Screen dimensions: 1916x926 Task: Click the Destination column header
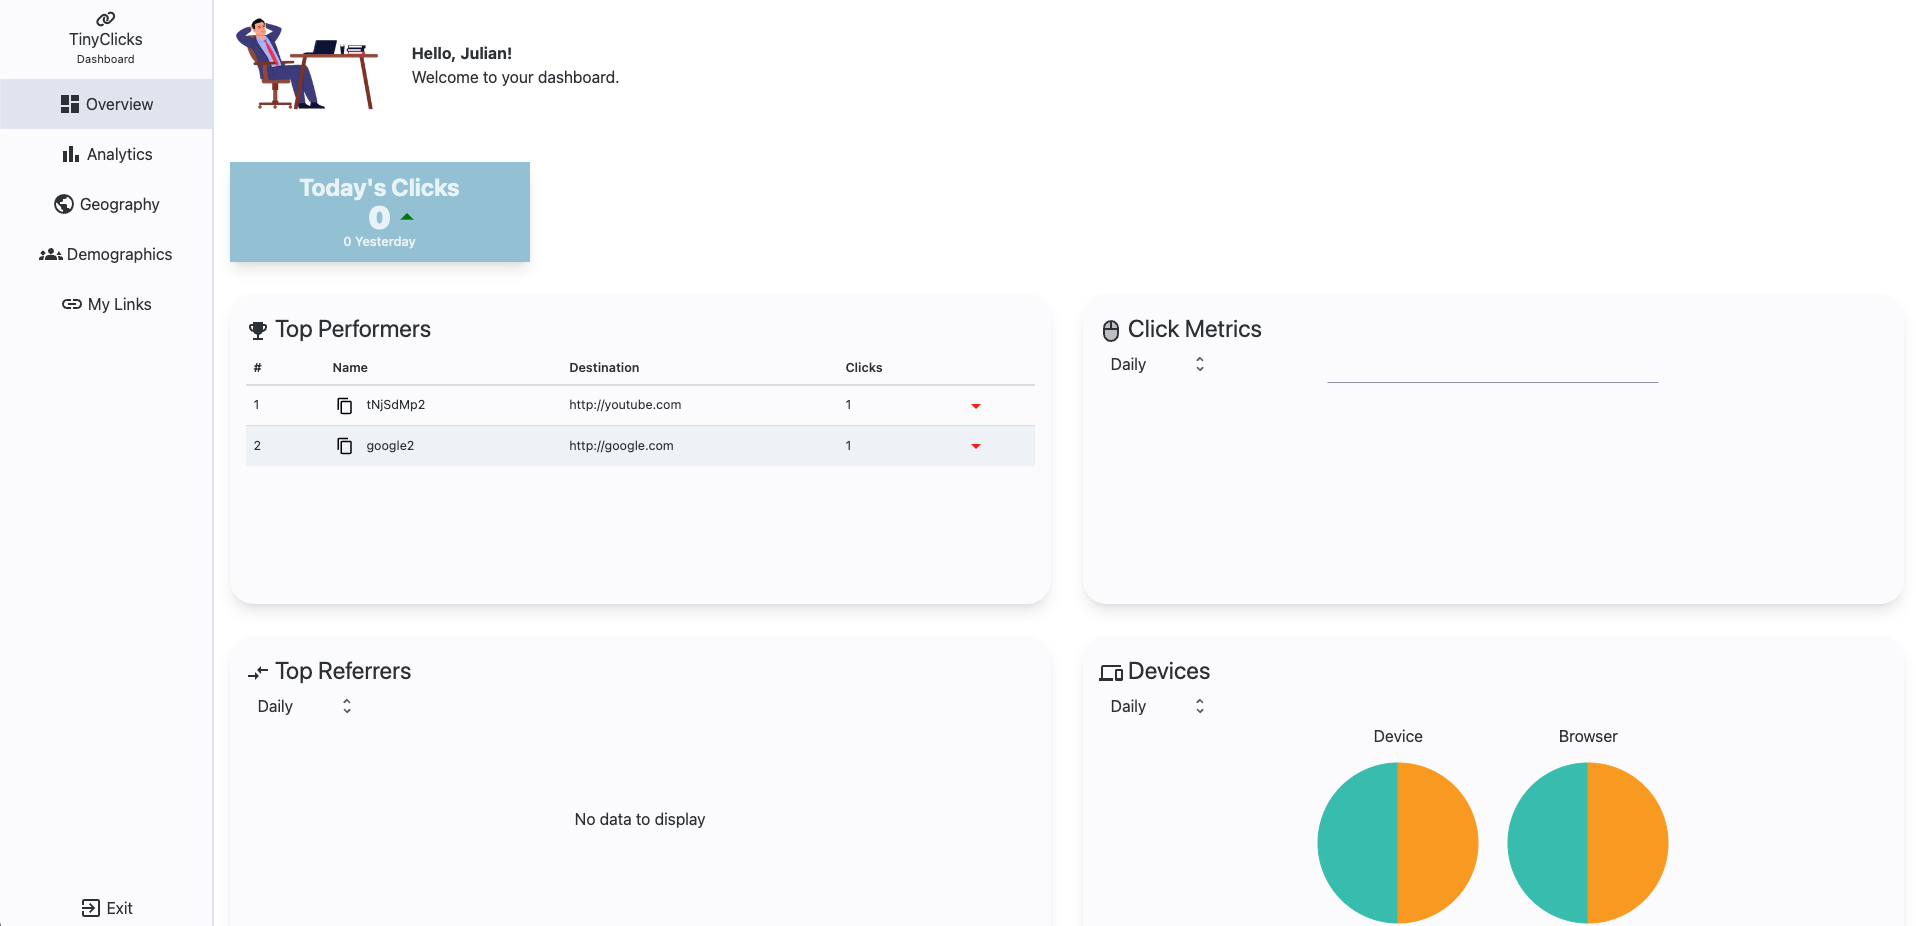604,367
